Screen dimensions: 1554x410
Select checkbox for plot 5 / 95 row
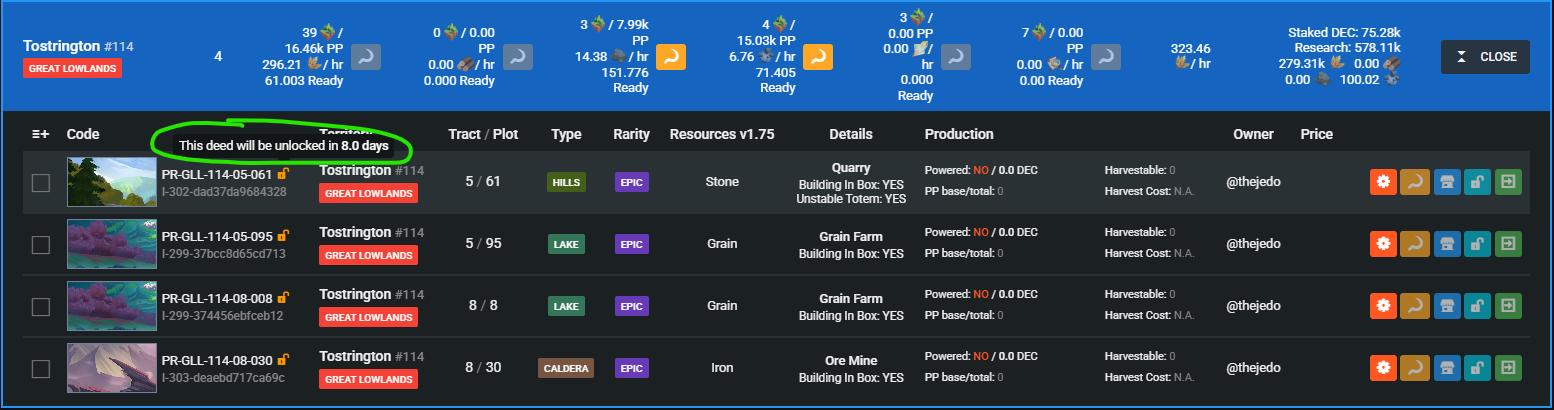click(x=41, y=245)
